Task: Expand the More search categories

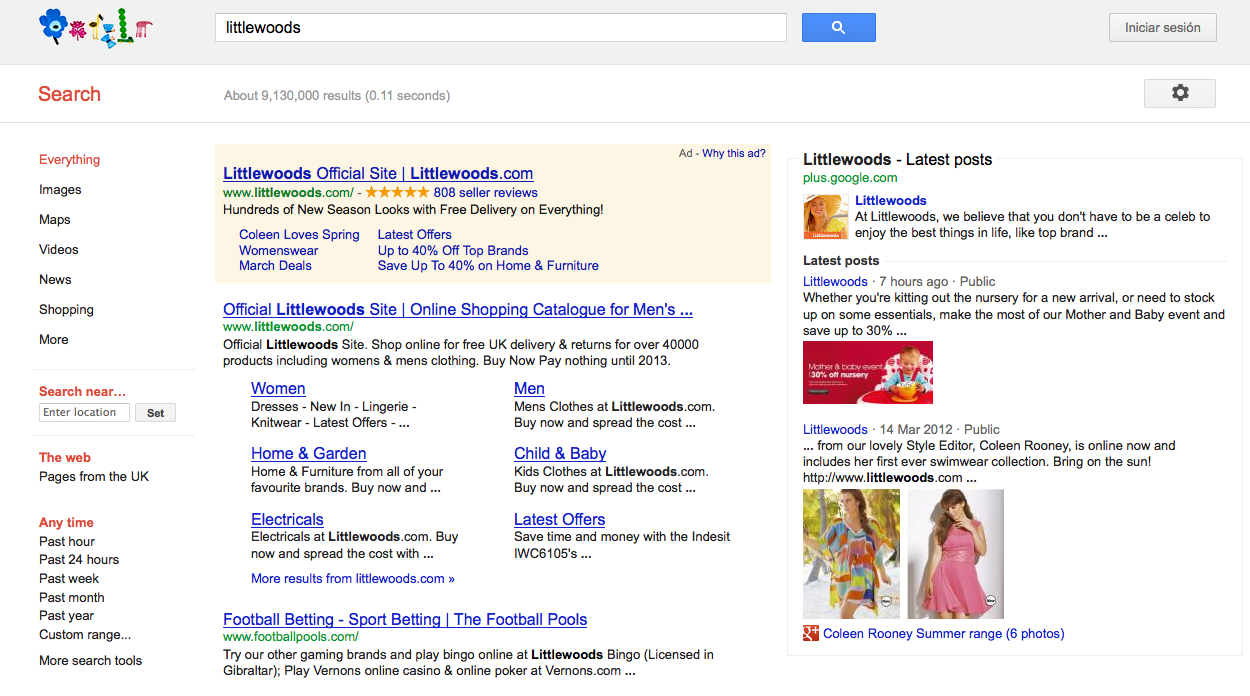Action: pyautogui.click(x=54, y=339)
